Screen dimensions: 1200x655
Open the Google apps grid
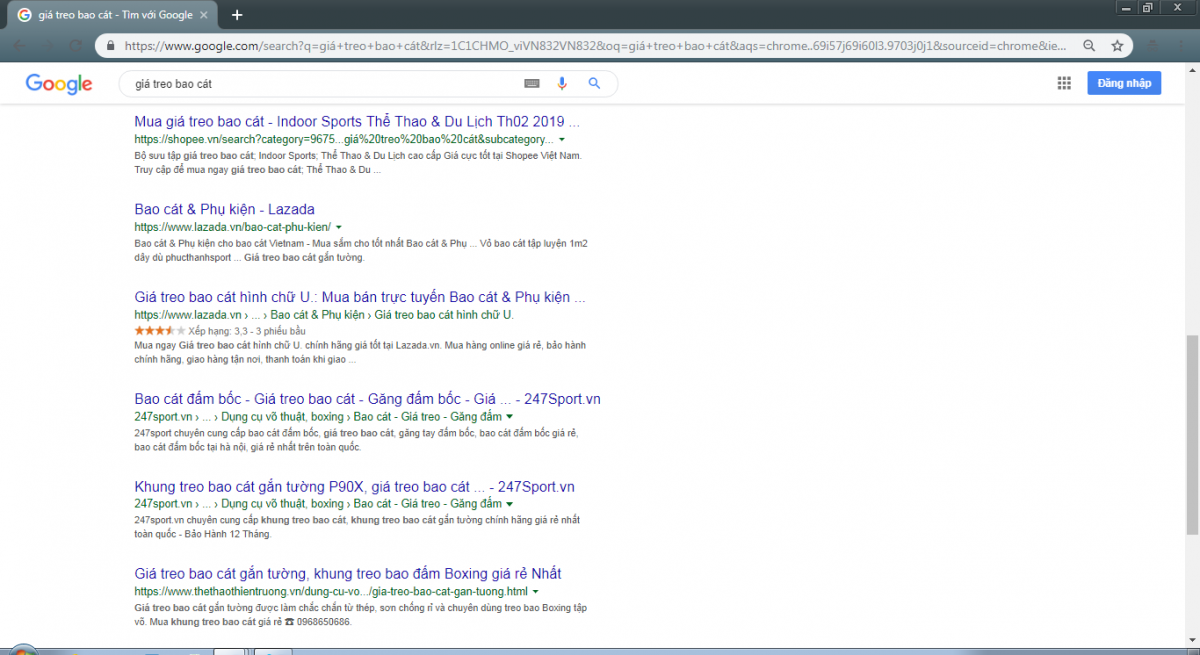1063,84
